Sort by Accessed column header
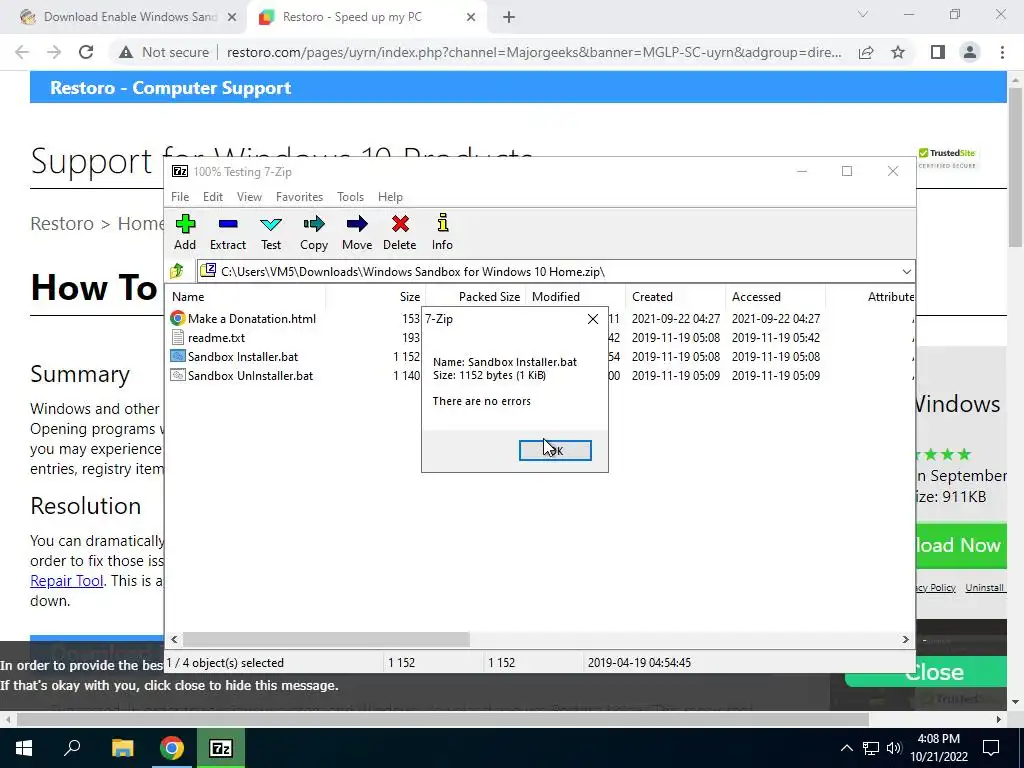This screenshot has width=1024, height=768. (775, 296)
